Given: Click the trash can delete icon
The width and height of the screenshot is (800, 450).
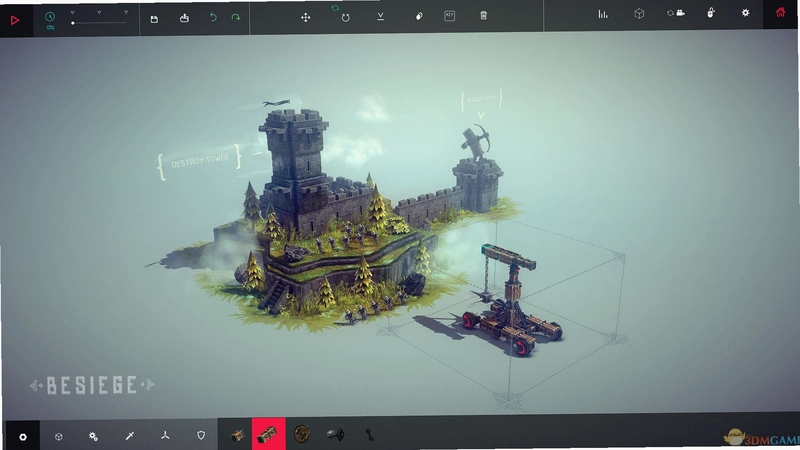Looking at the screenshot, I should tap(483, 15).
